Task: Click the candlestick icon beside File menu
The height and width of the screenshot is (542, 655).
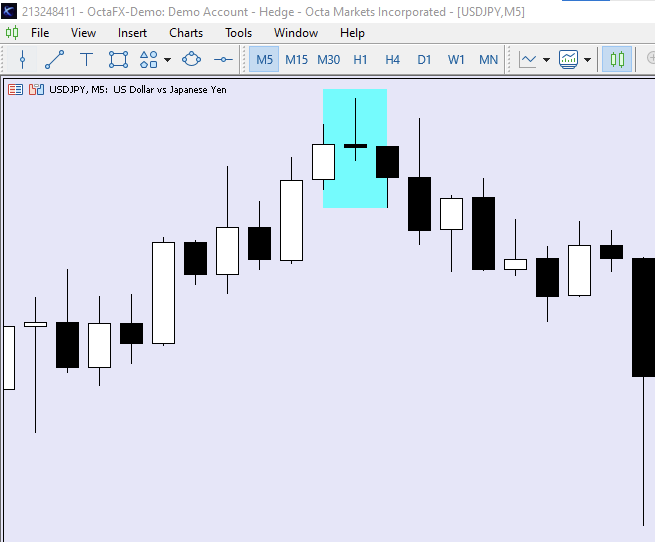Action: pyautogui.click(x=12, y=33)
